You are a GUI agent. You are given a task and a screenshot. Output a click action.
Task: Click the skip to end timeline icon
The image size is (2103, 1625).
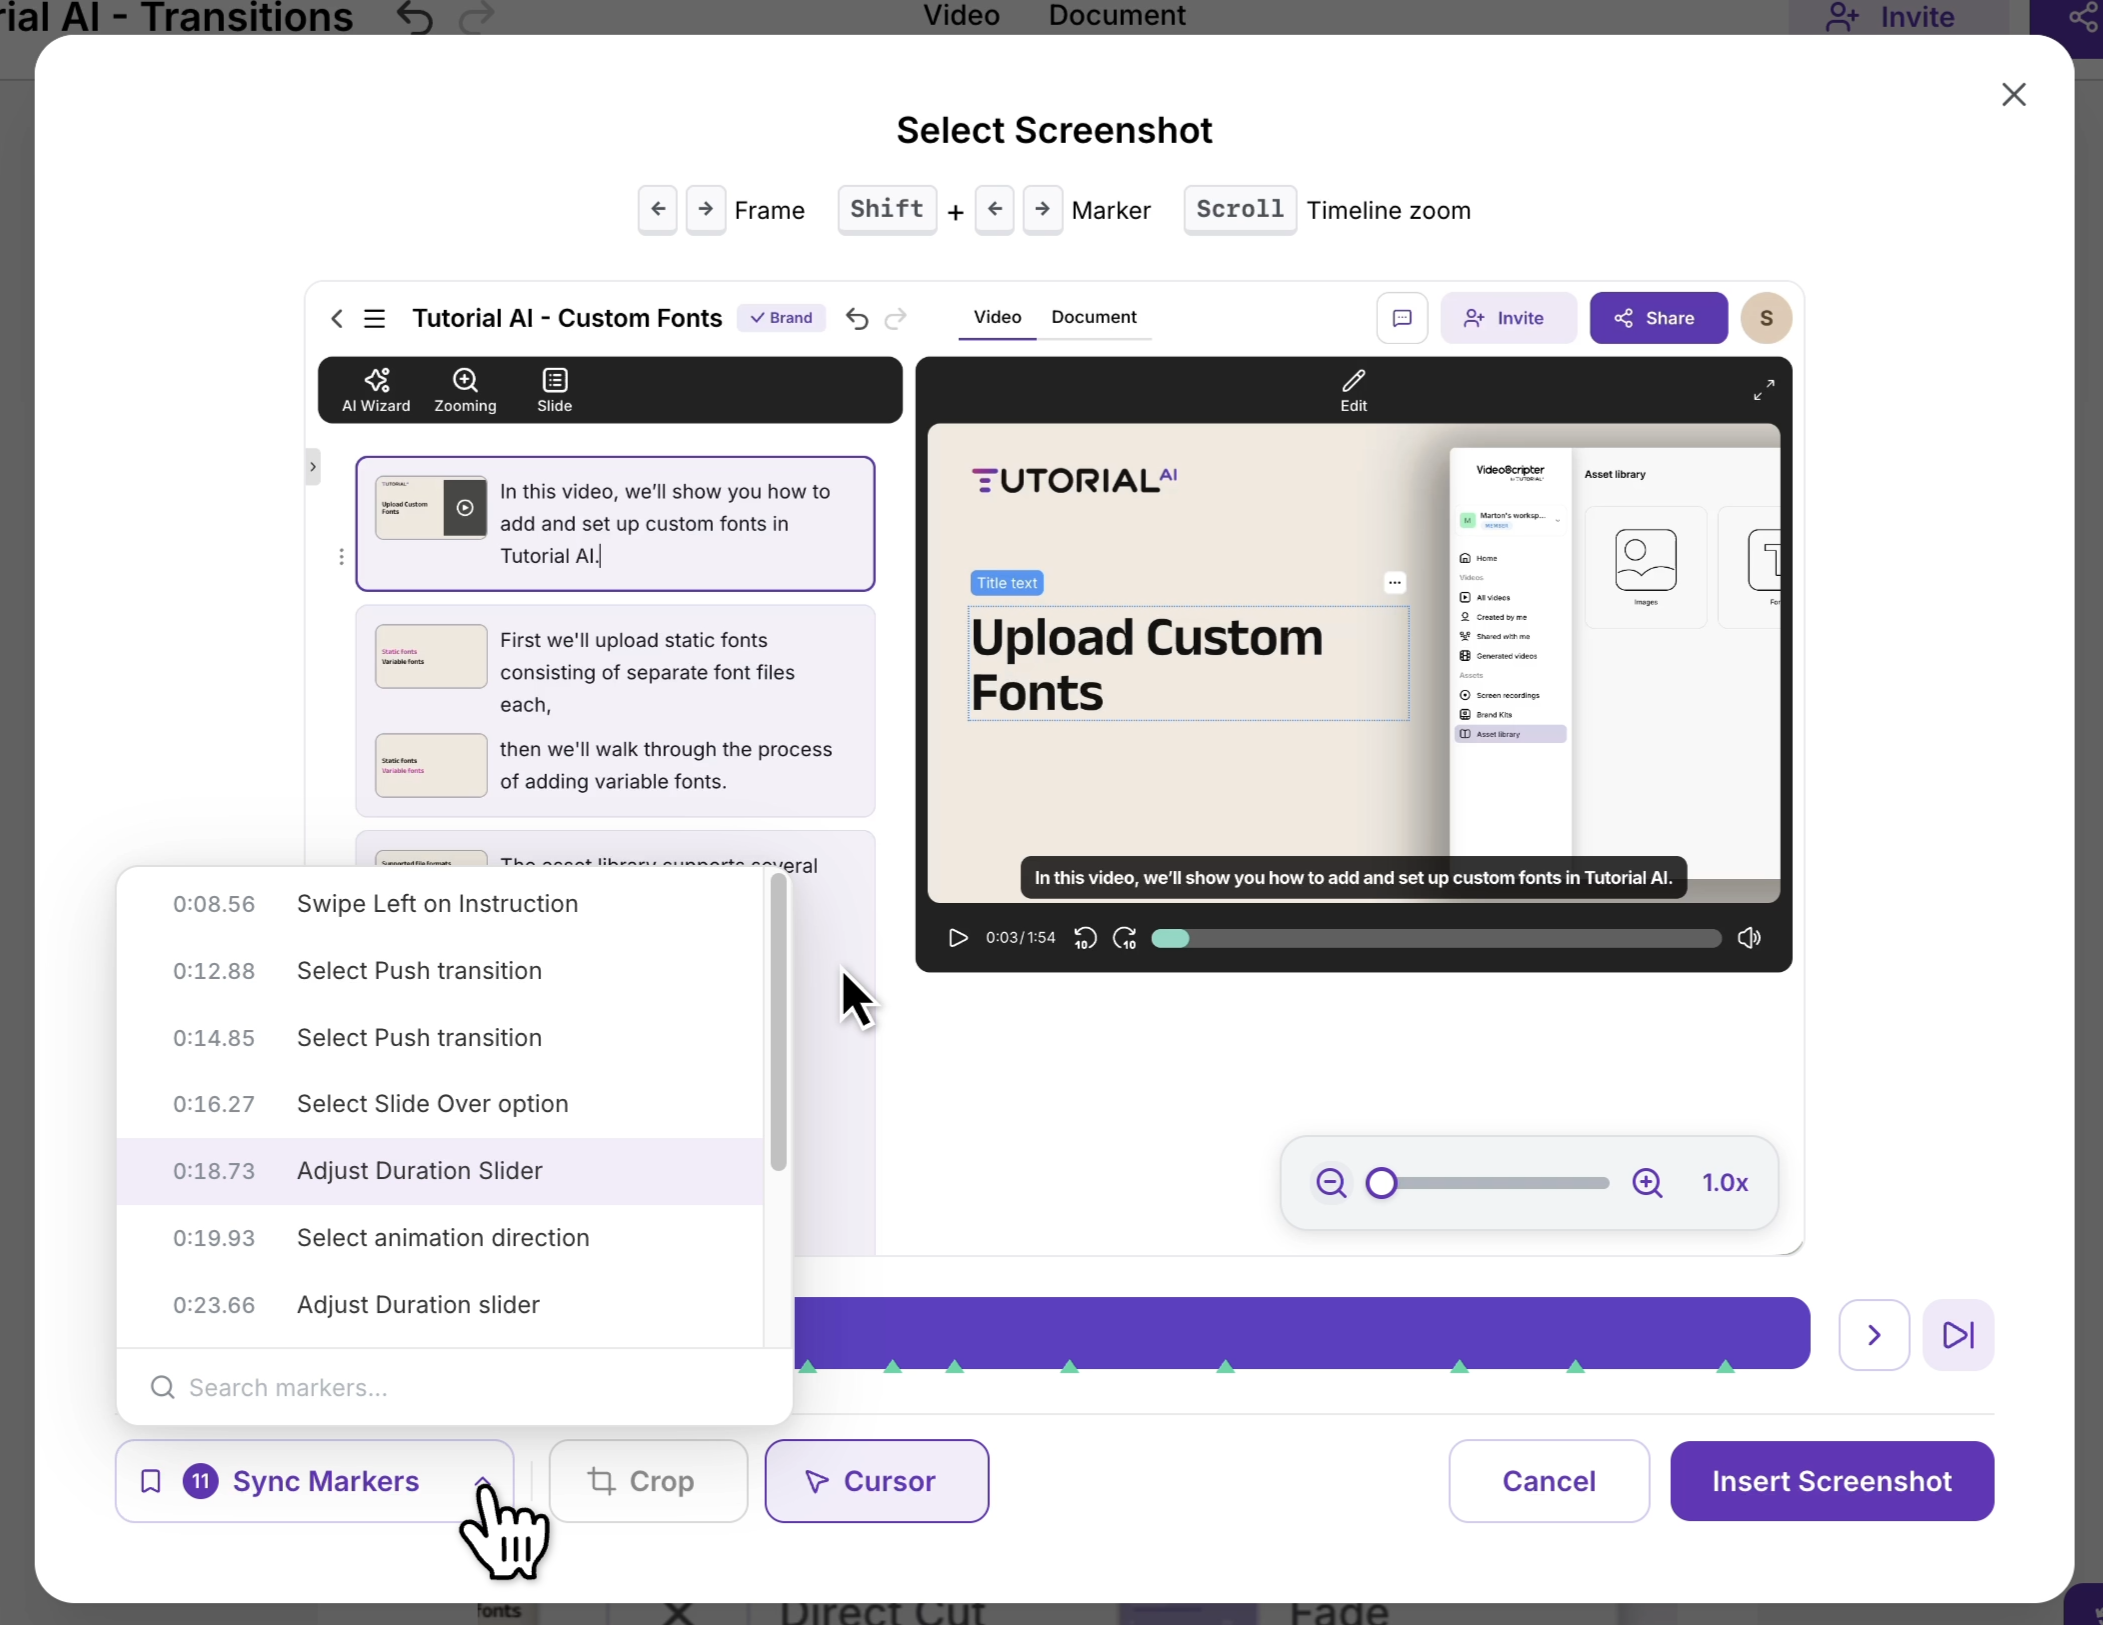(1957, 1335)
